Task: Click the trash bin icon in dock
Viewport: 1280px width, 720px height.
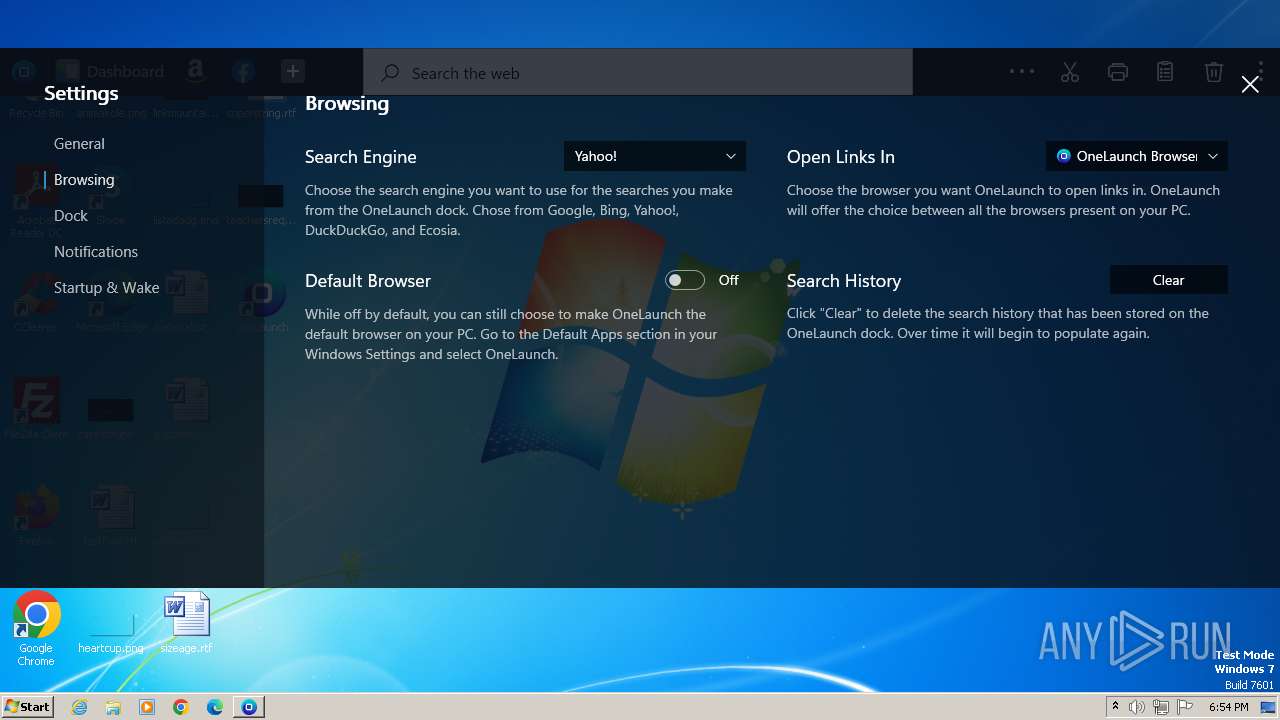Action: coord(1213,72)
